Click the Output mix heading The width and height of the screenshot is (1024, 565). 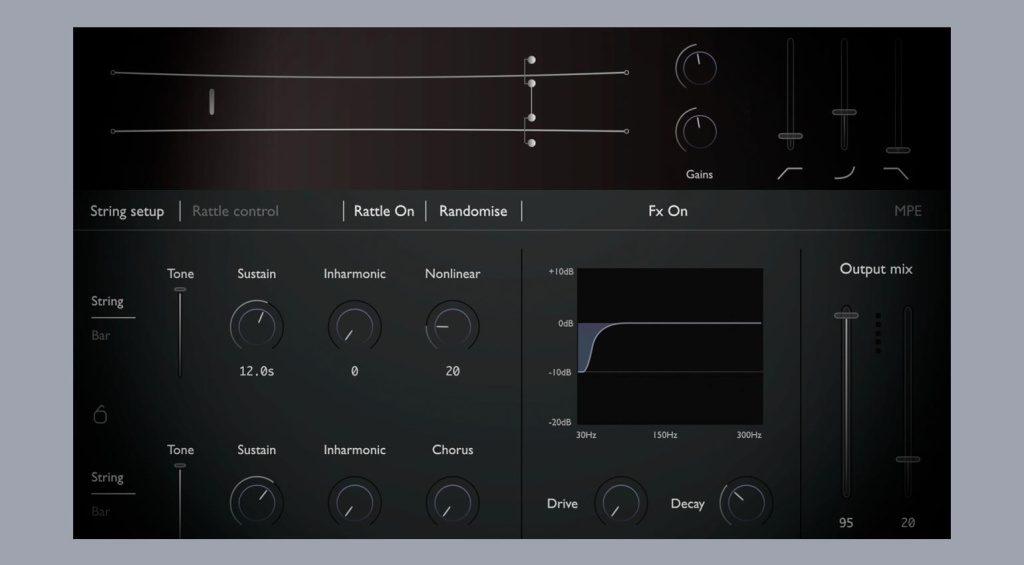[x=876, y=269]
